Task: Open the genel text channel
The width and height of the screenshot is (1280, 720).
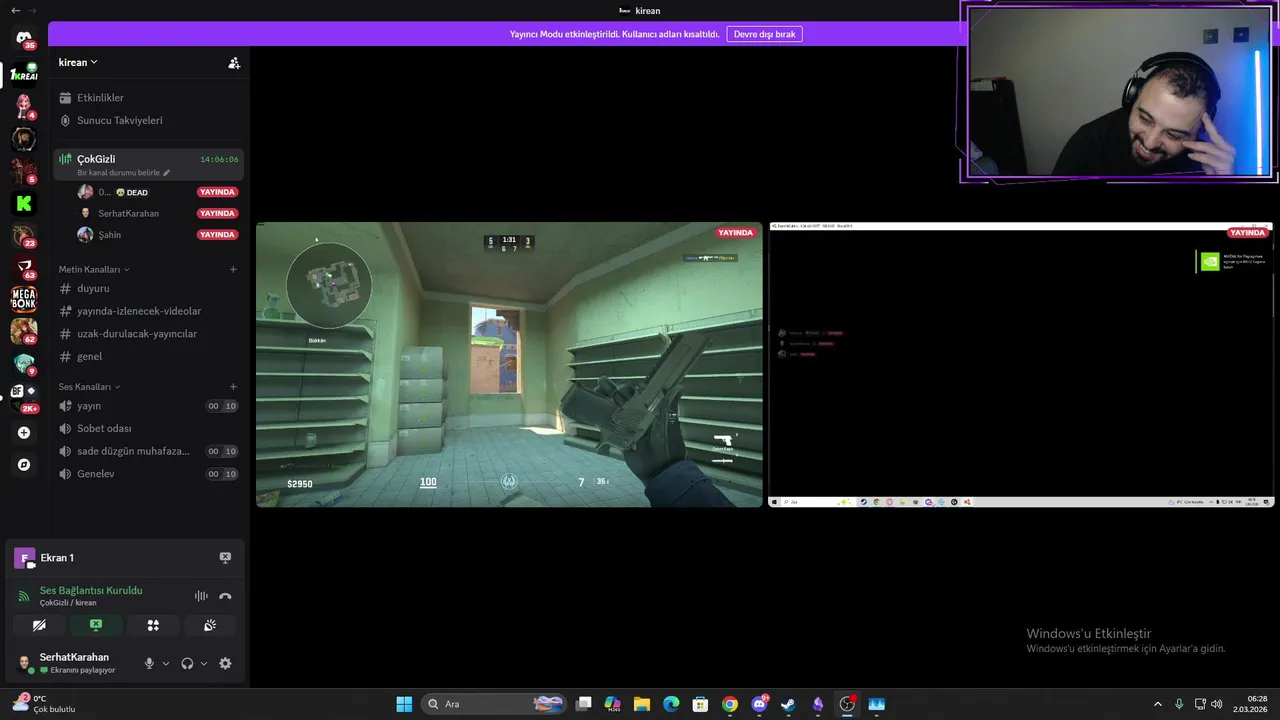Action: pyautogui.click(x=148, y=356)
